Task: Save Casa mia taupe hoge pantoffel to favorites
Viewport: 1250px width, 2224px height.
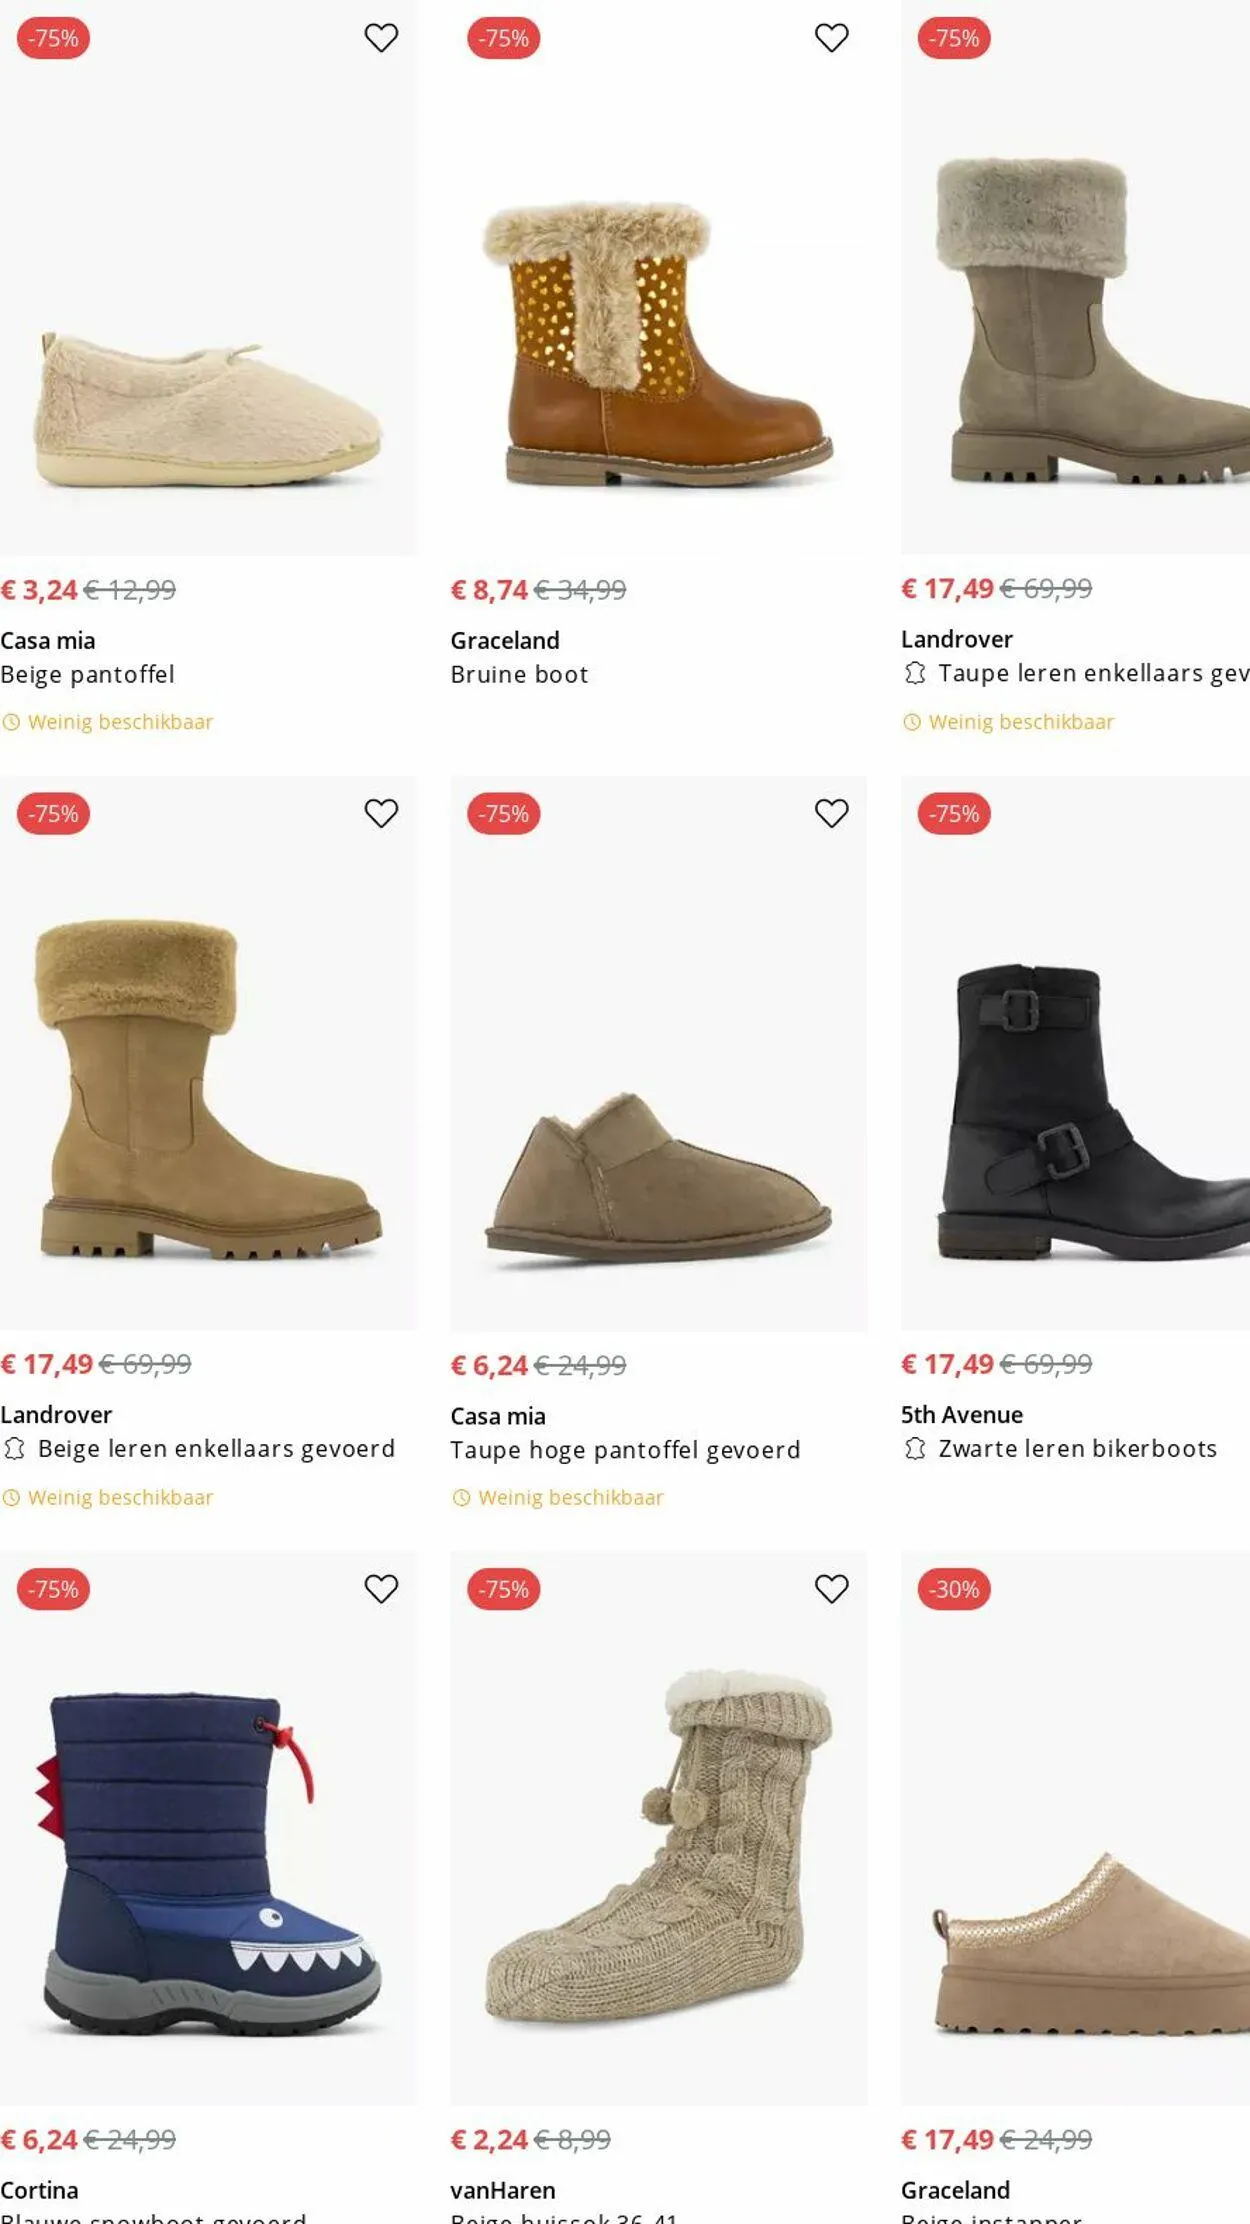Action: tap(831, 813)
